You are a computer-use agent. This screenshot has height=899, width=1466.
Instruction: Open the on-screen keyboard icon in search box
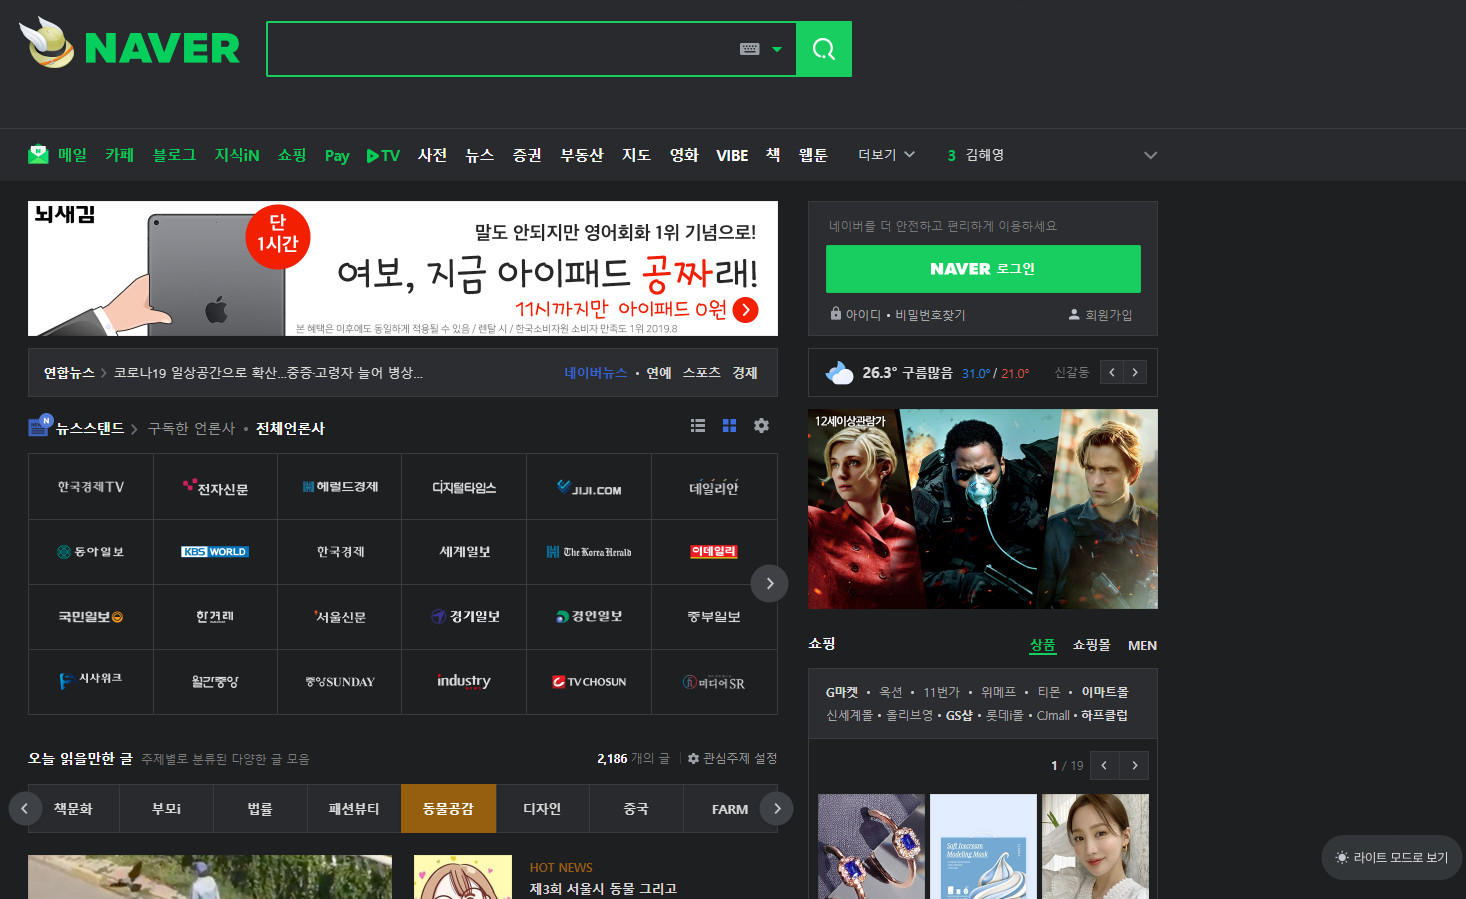pyautogui.click(x=750, y=49)
